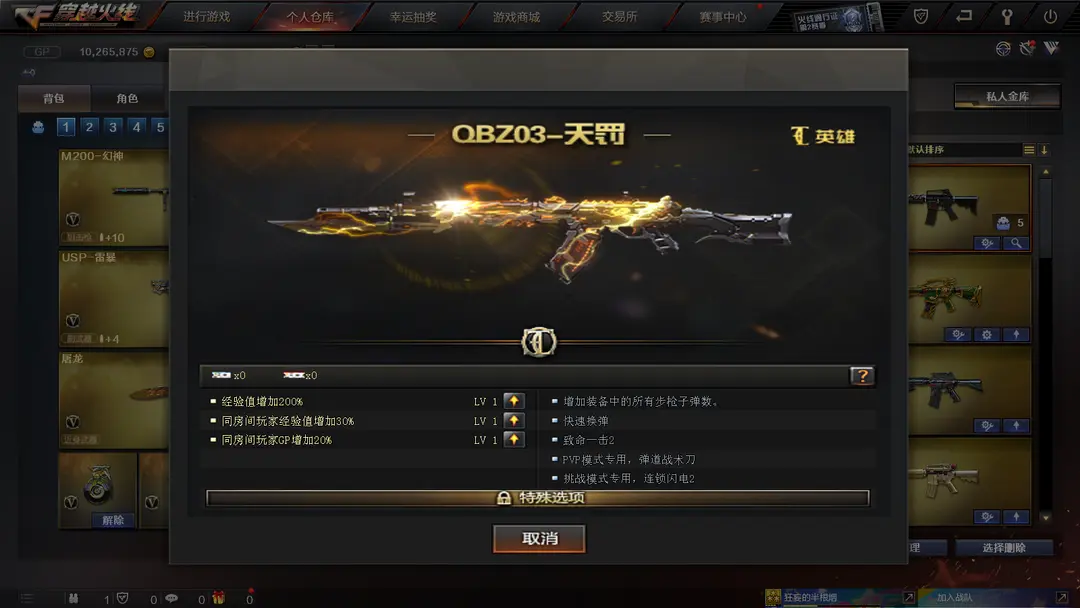The width and height of the screenshot is (1080, 608).
Task: Click the 取消 button
Action: coord(539,538)
